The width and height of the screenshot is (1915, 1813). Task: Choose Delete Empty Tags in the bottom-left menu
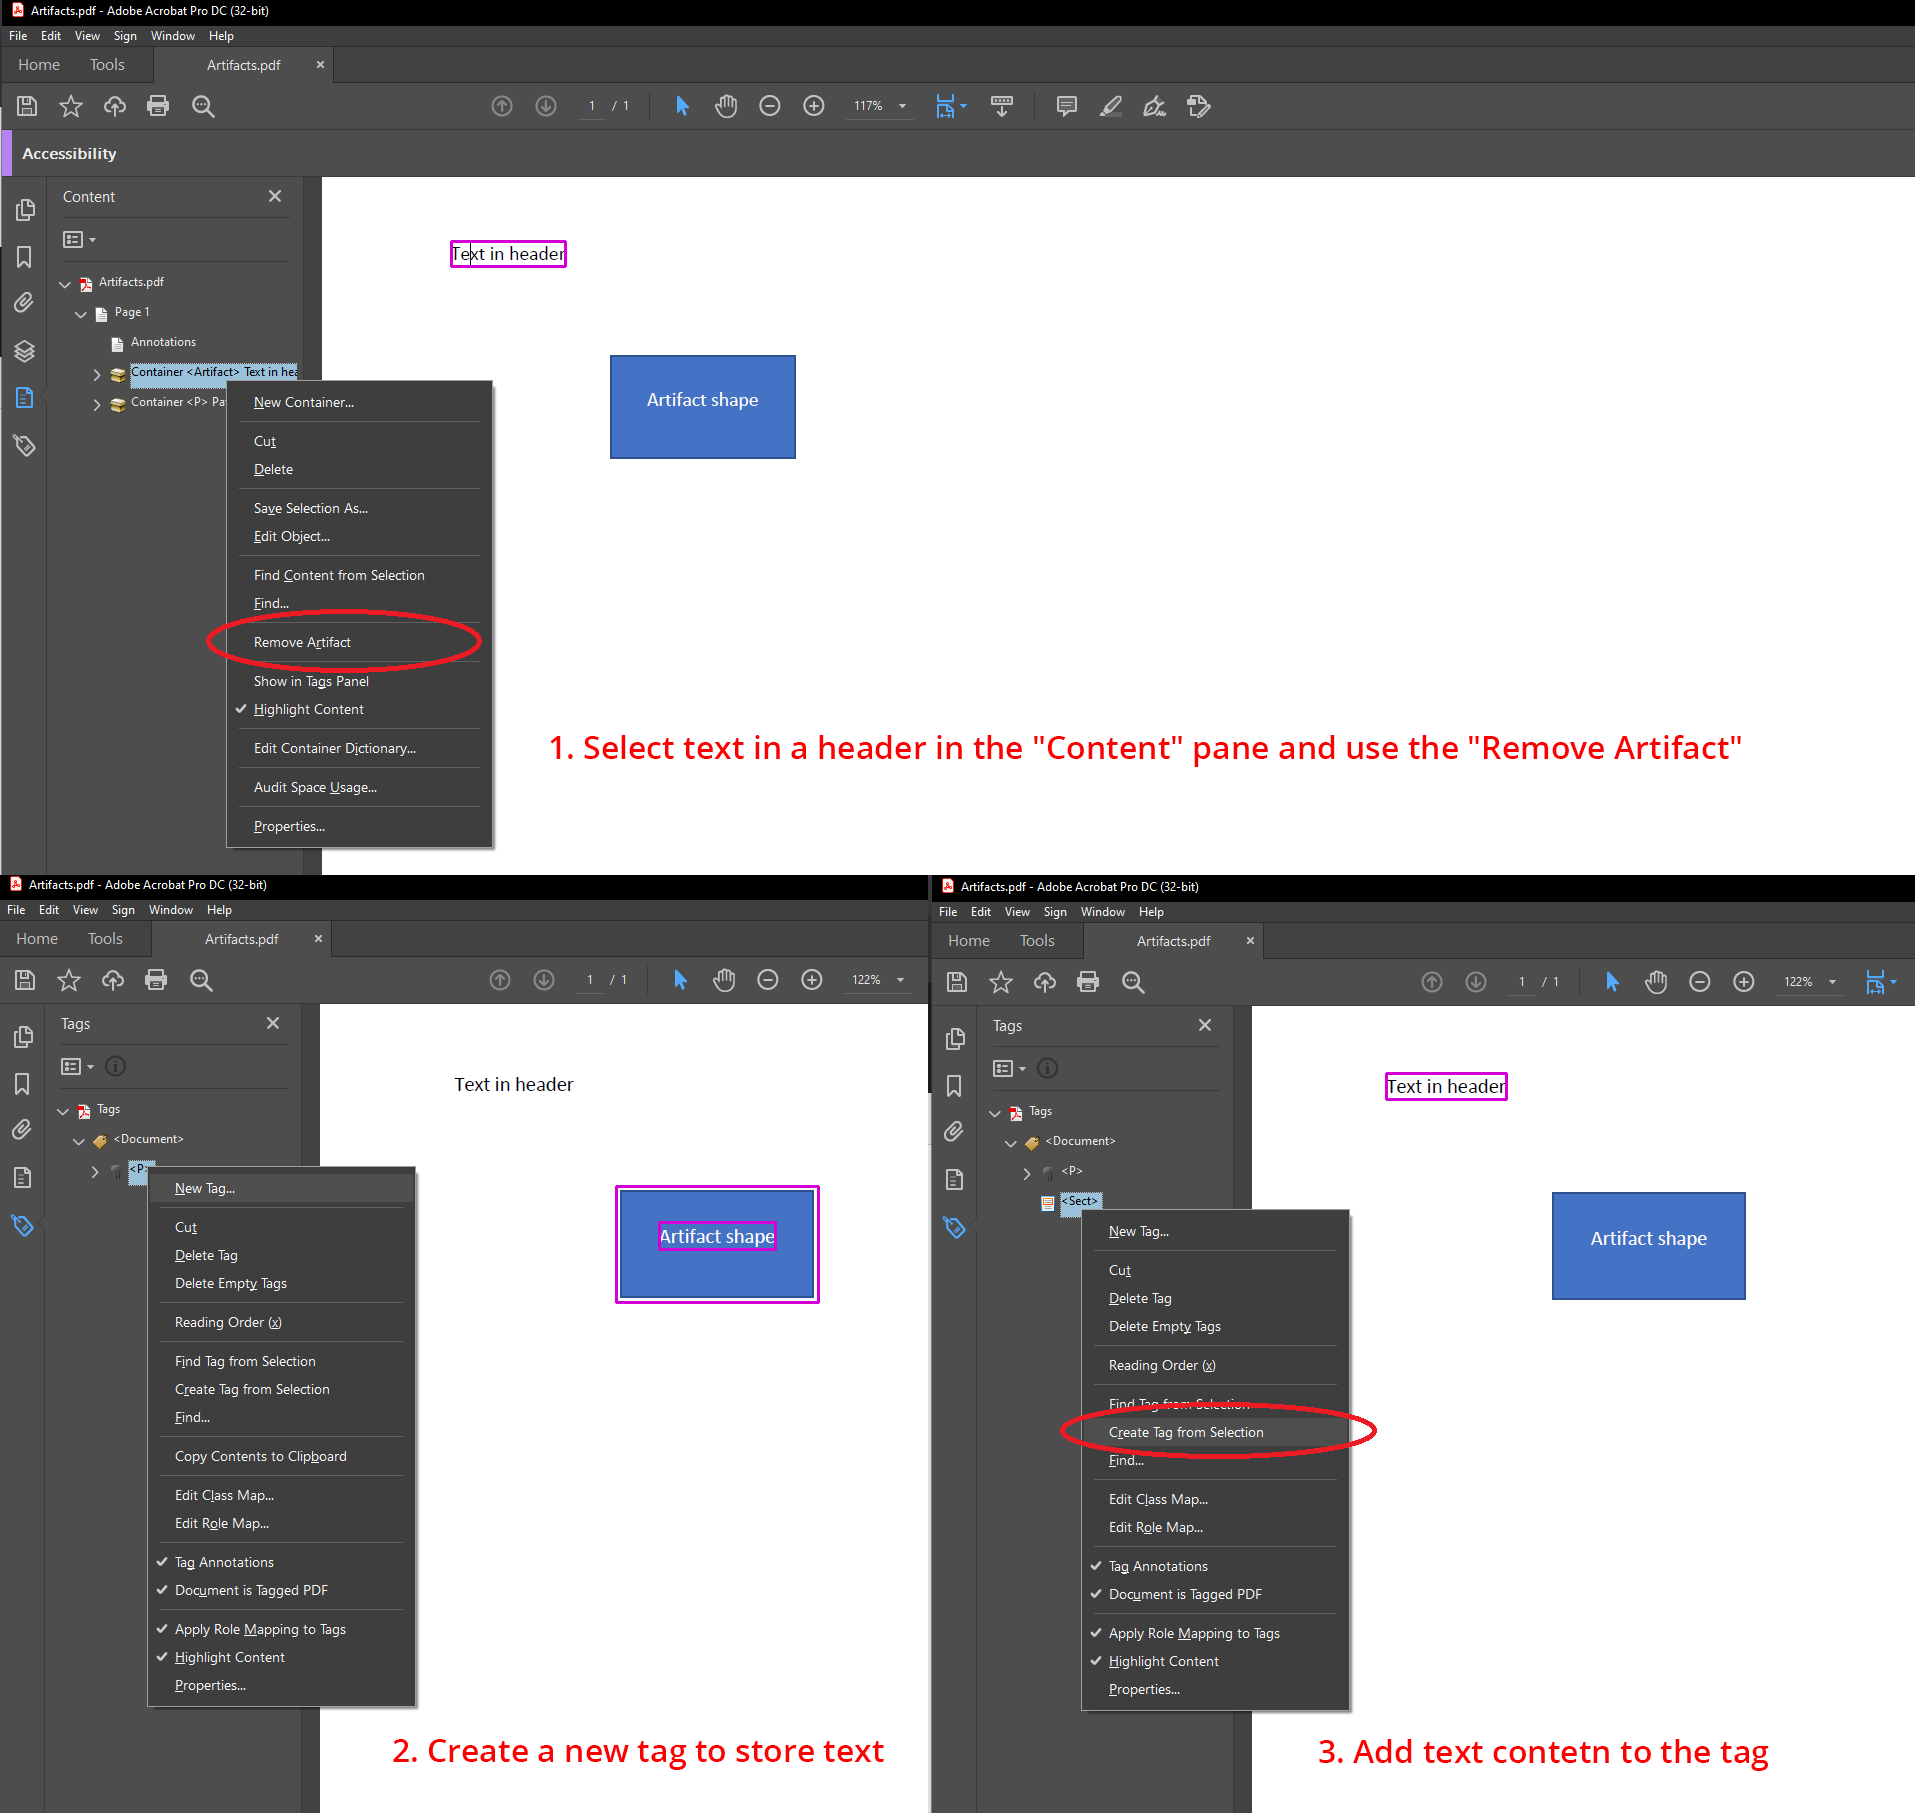231,1283
